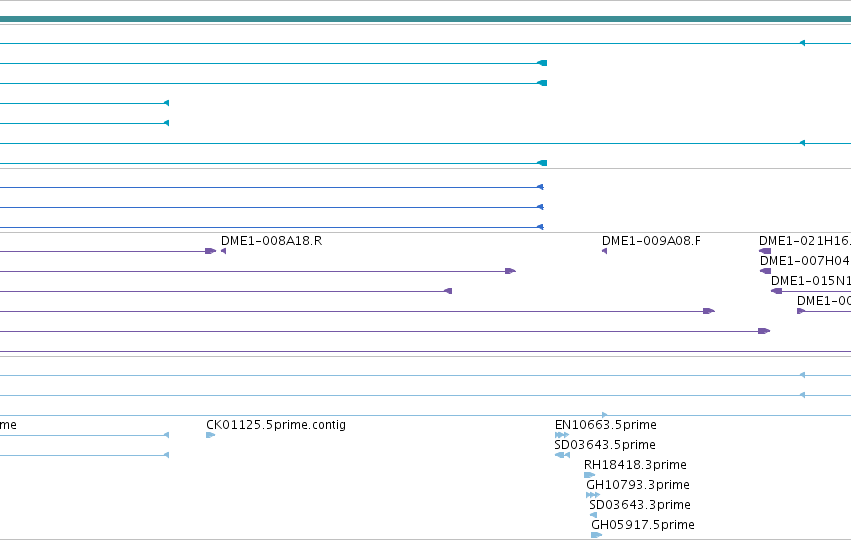This screenshot has width=851, height=540.
Task: Click the DME1-021H16 purple arrow glyph
Action: (765, 251)
